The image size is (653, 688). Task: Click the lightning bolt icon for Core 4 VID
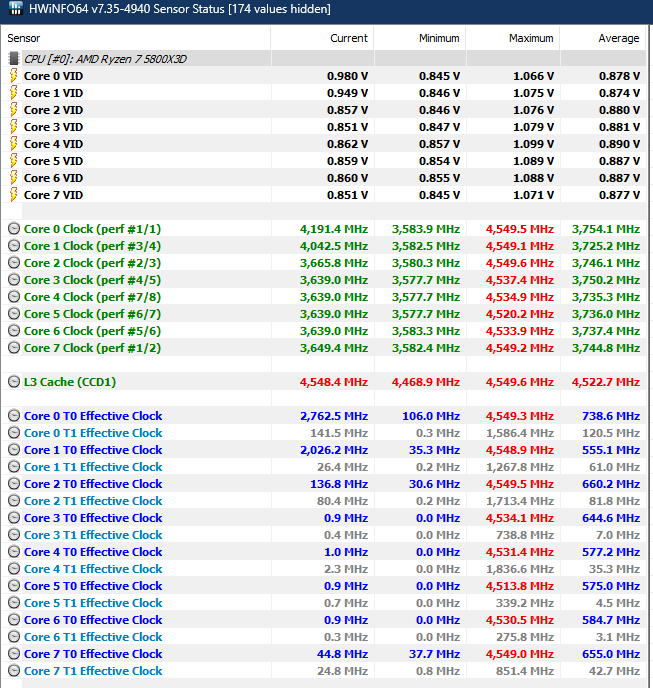click(x=14, y=143)
